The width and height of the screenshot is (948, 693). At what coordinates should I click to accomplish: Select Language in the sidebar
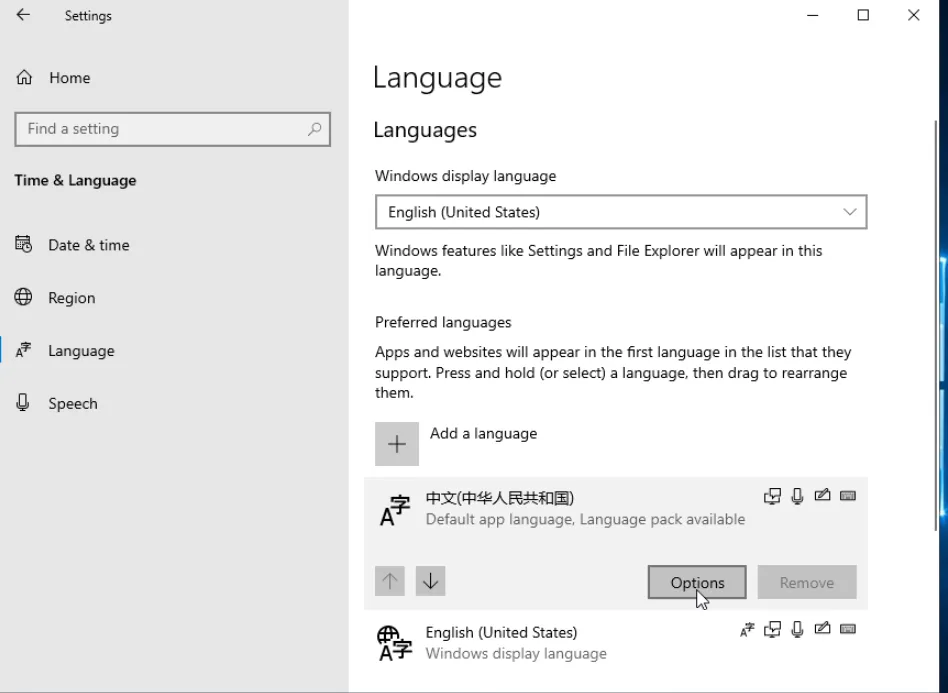pyautogui.click(x=81, y=351)
